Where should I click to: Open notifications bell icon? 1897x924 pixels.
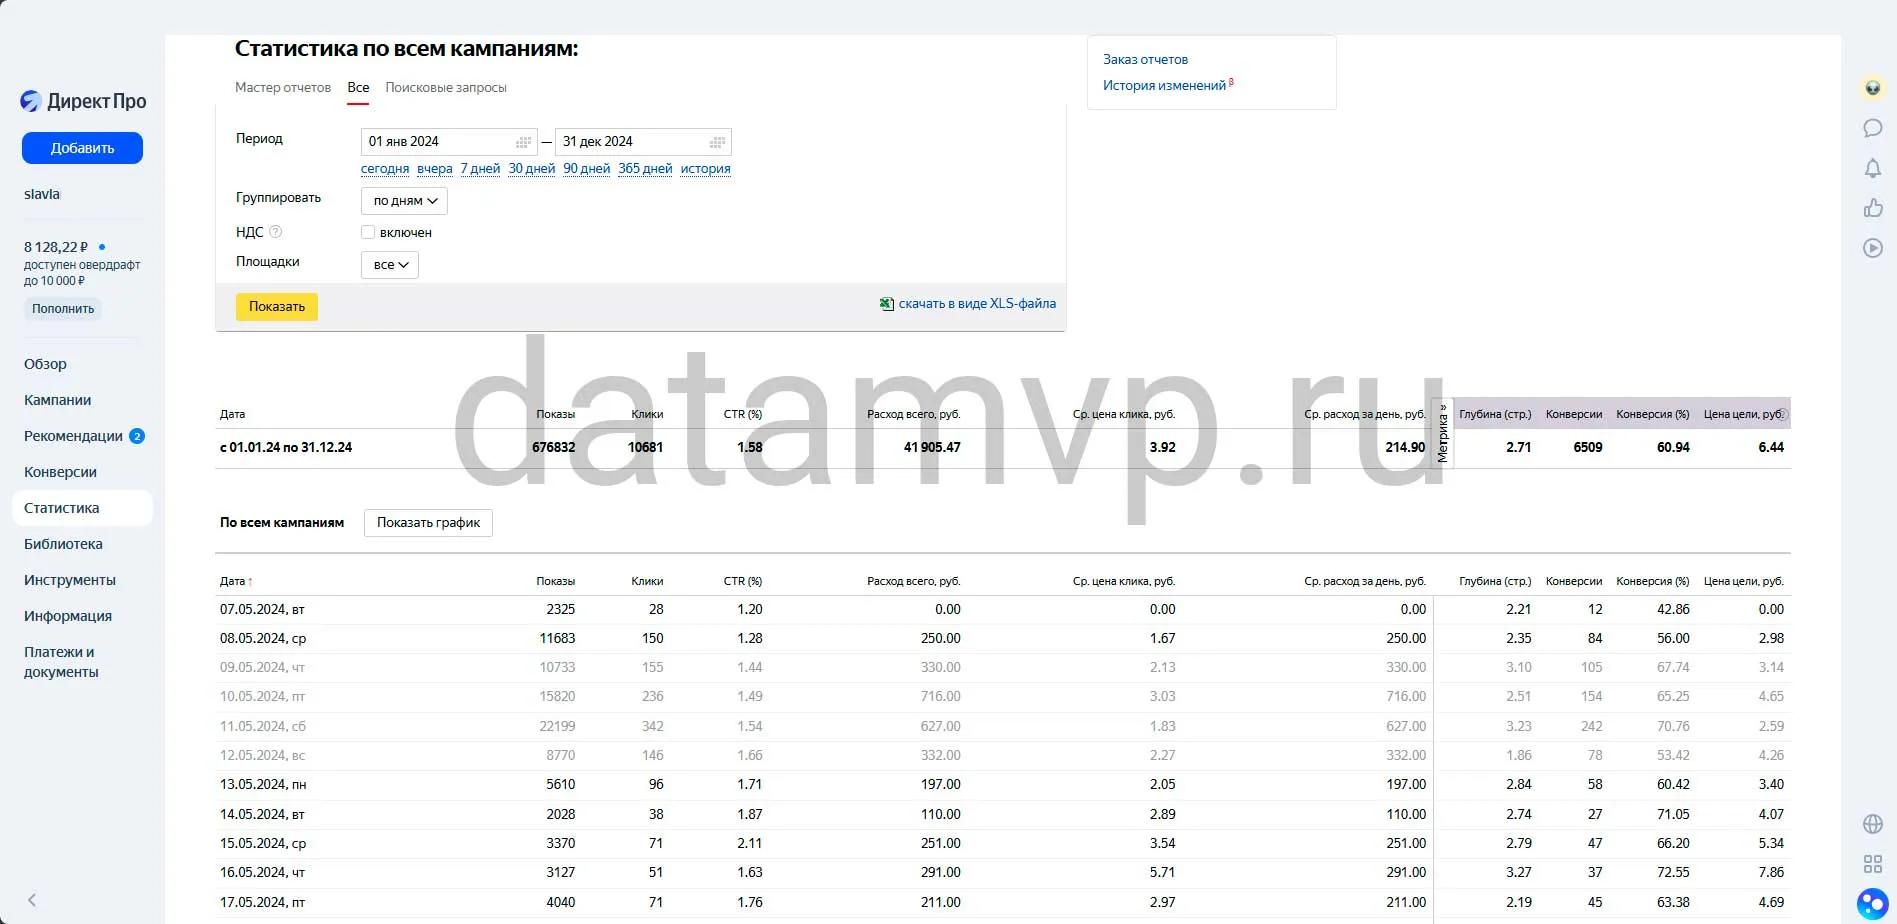pyautogui.click(x=1872, y=168)
